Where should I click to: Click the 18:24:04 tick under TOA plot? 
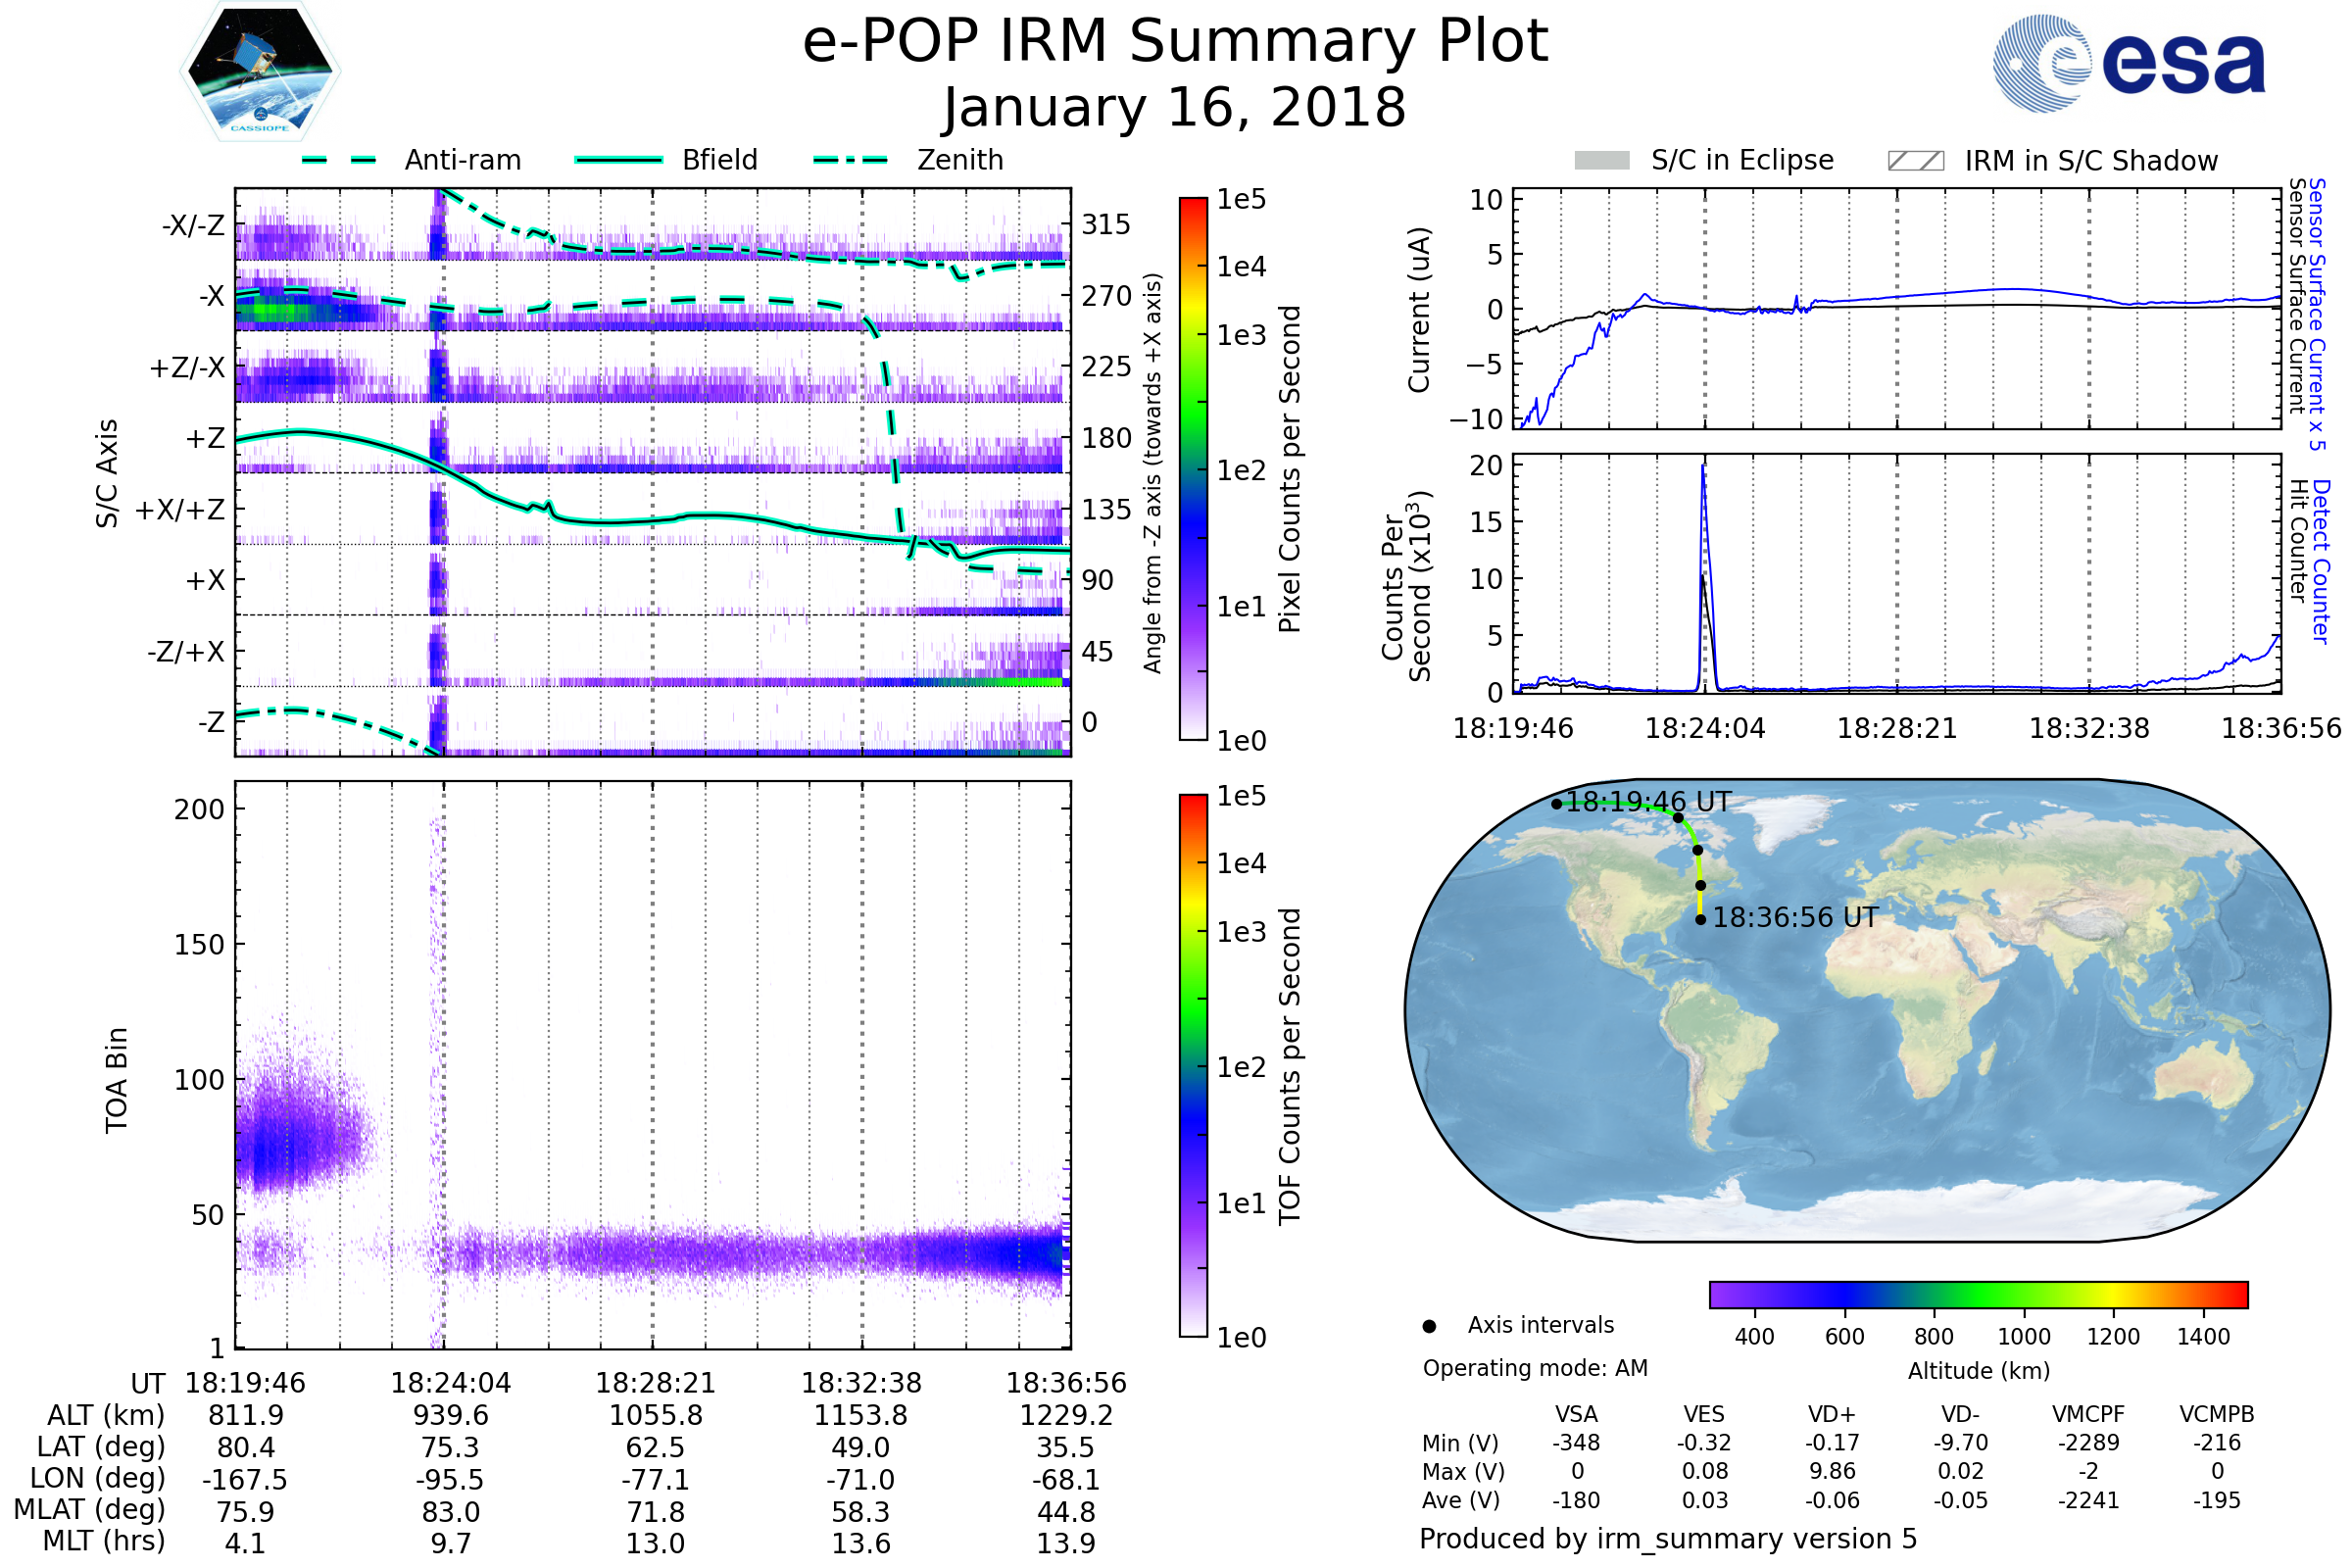tap(450, 1383)
